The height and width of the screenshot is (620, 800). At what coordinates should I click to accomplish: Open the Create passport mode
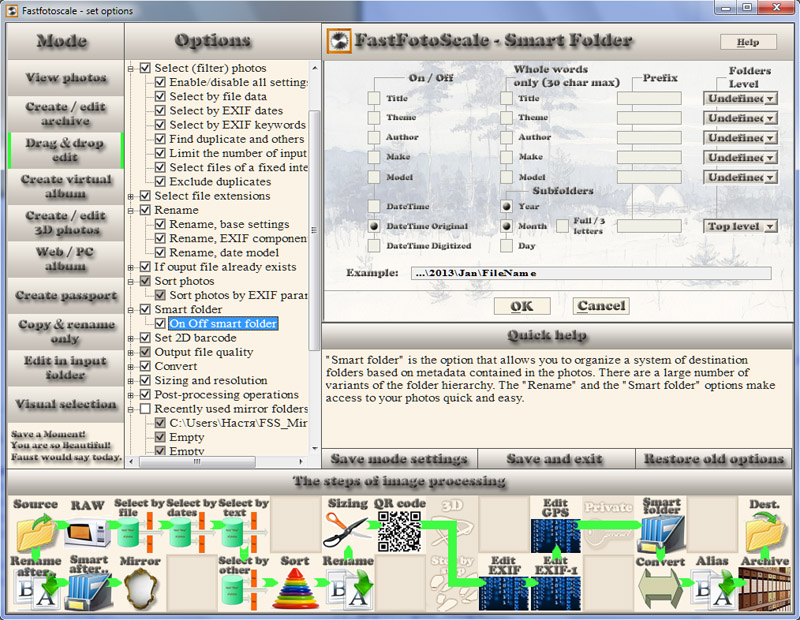coord(66,295)
